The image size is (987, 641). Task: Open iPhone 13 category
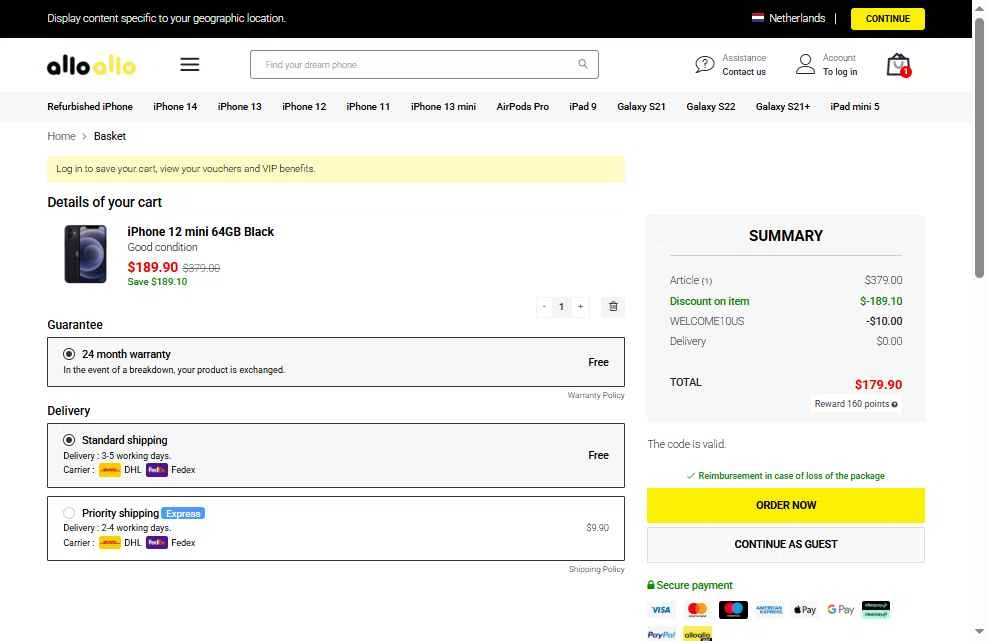239,106
